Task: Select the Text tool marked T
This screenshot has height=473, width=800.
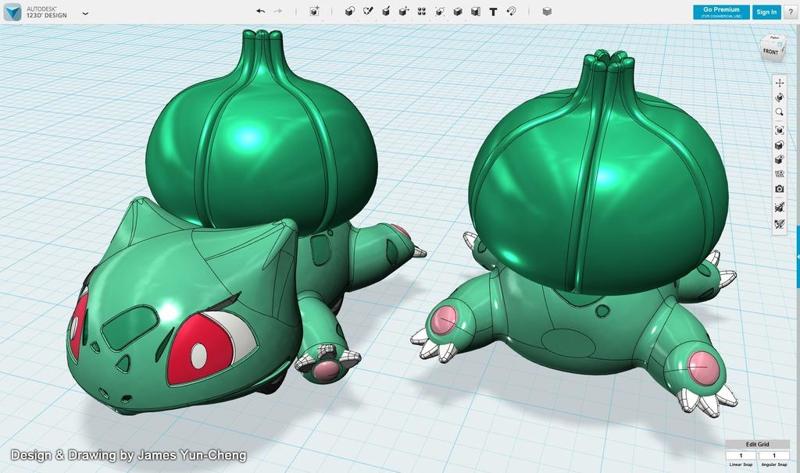Action: 493,12
